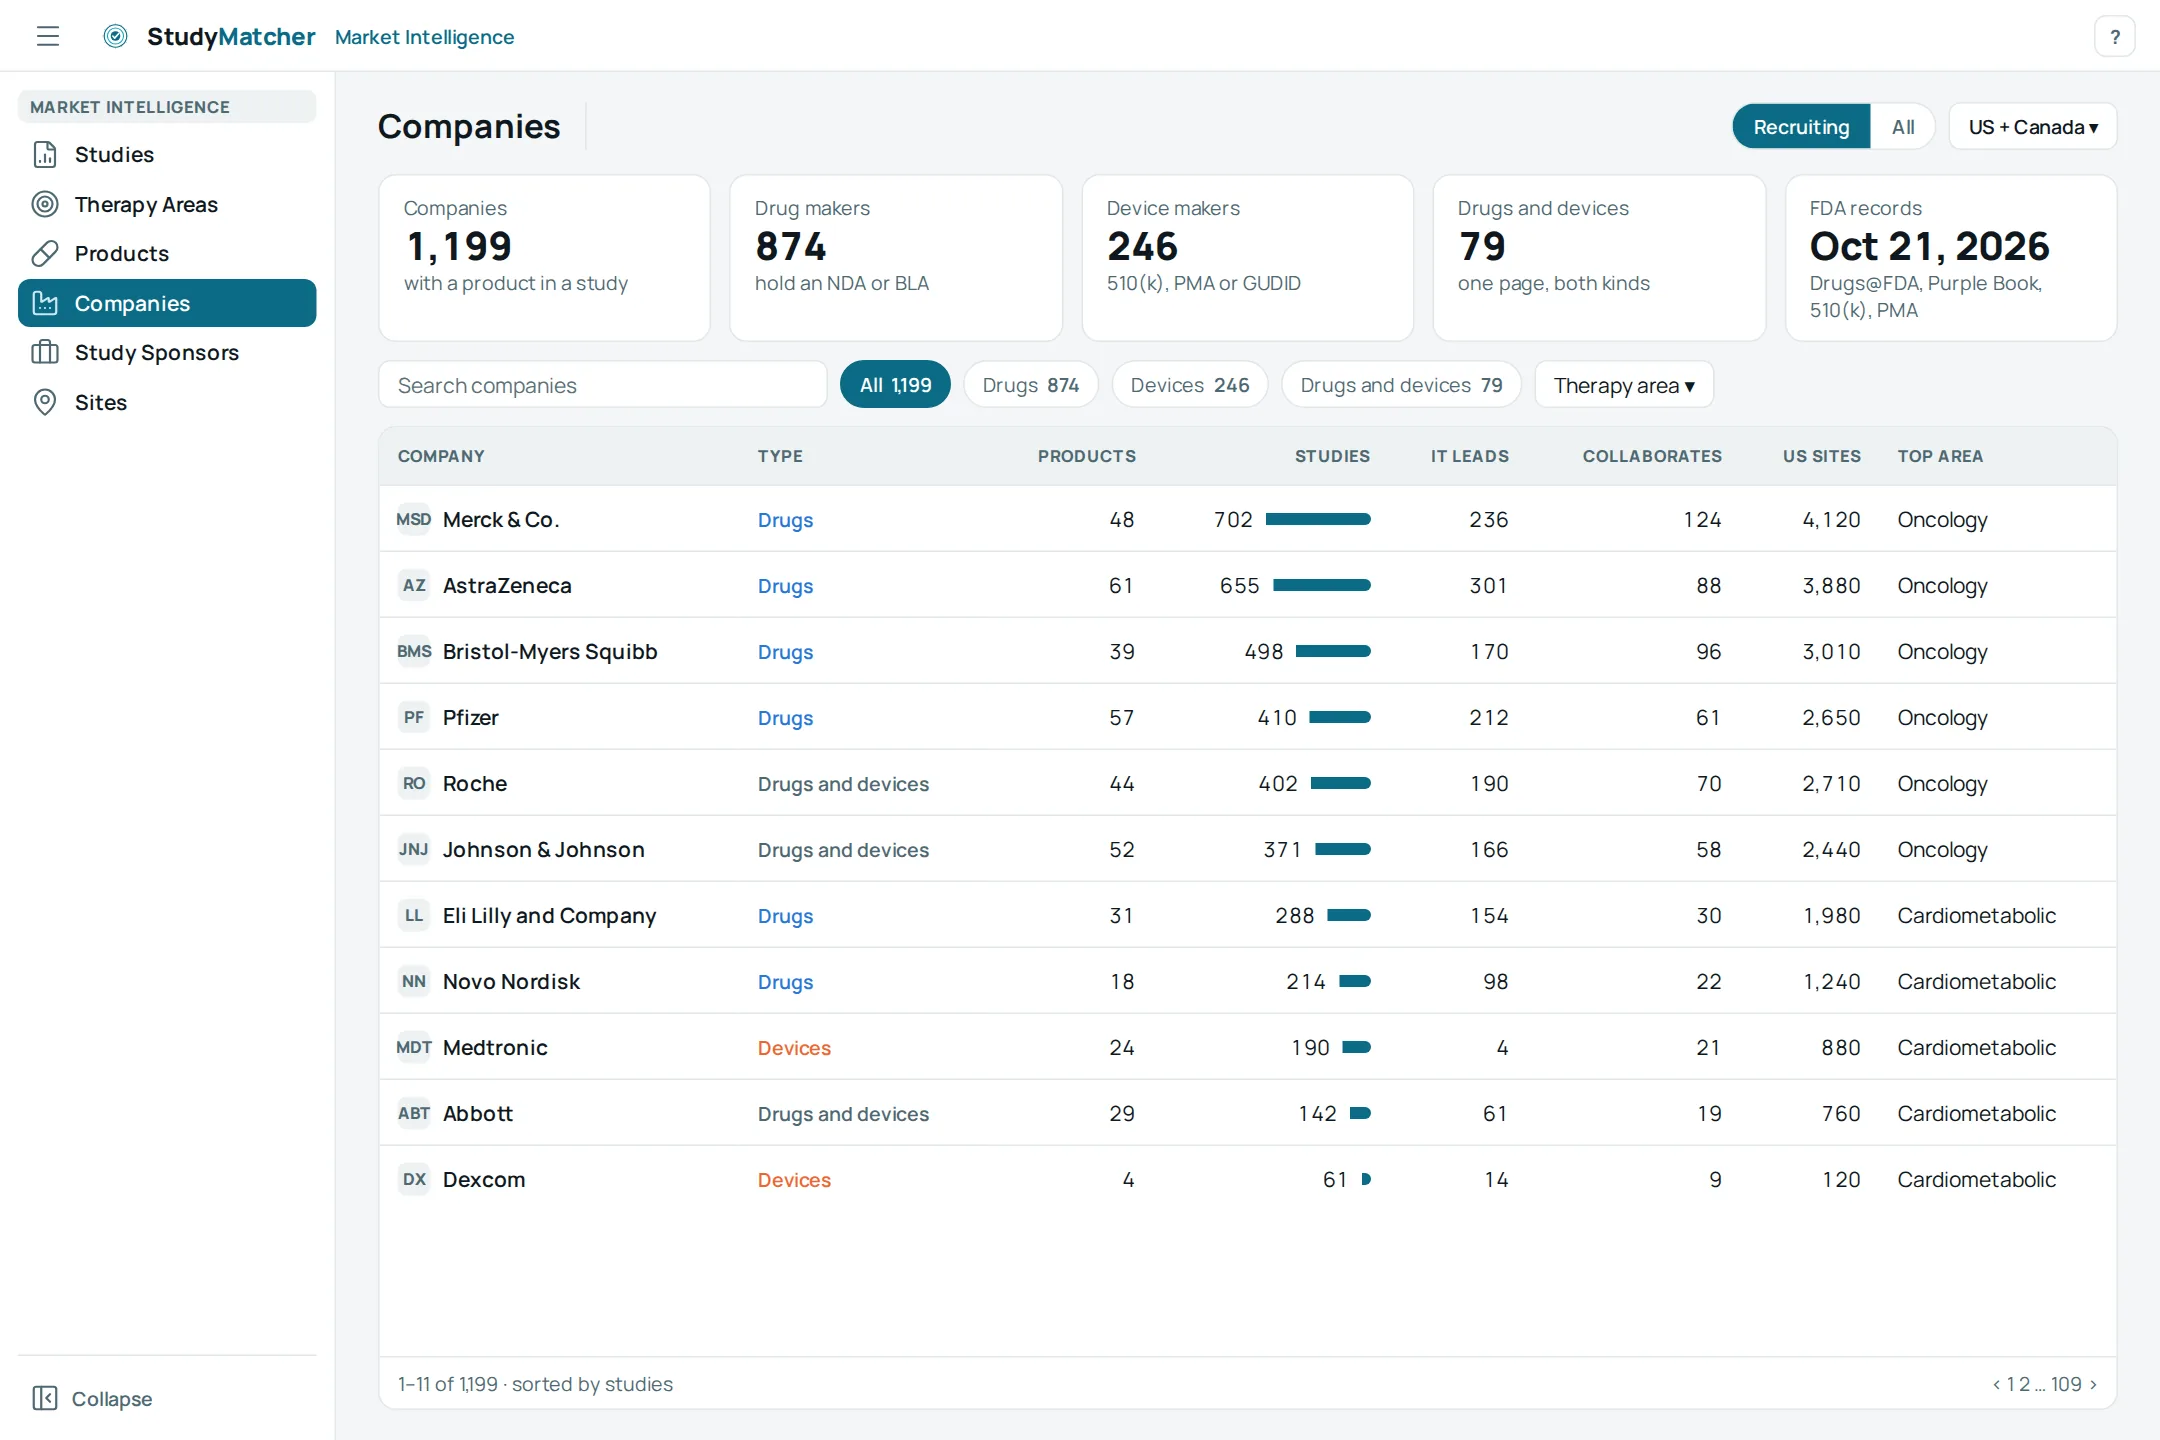2160x1440 pixels.
Task: Click the ABT avatar badge
Action: point(414,1113)
